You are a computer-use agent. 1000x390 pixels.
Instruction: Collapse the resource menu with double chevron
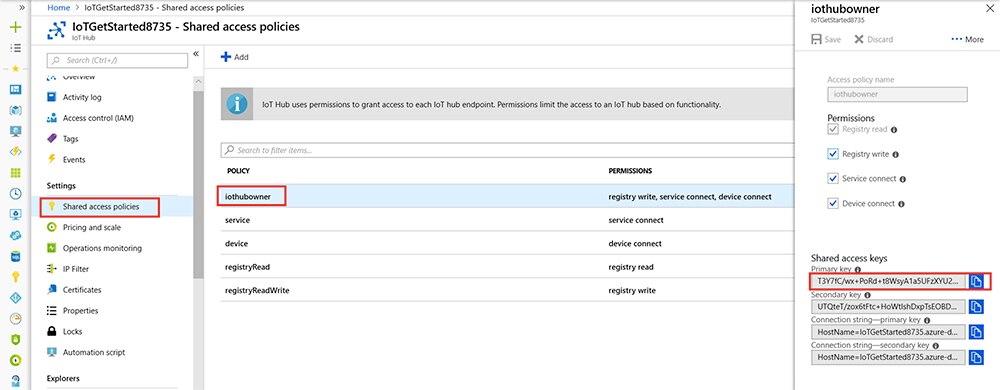196,54
